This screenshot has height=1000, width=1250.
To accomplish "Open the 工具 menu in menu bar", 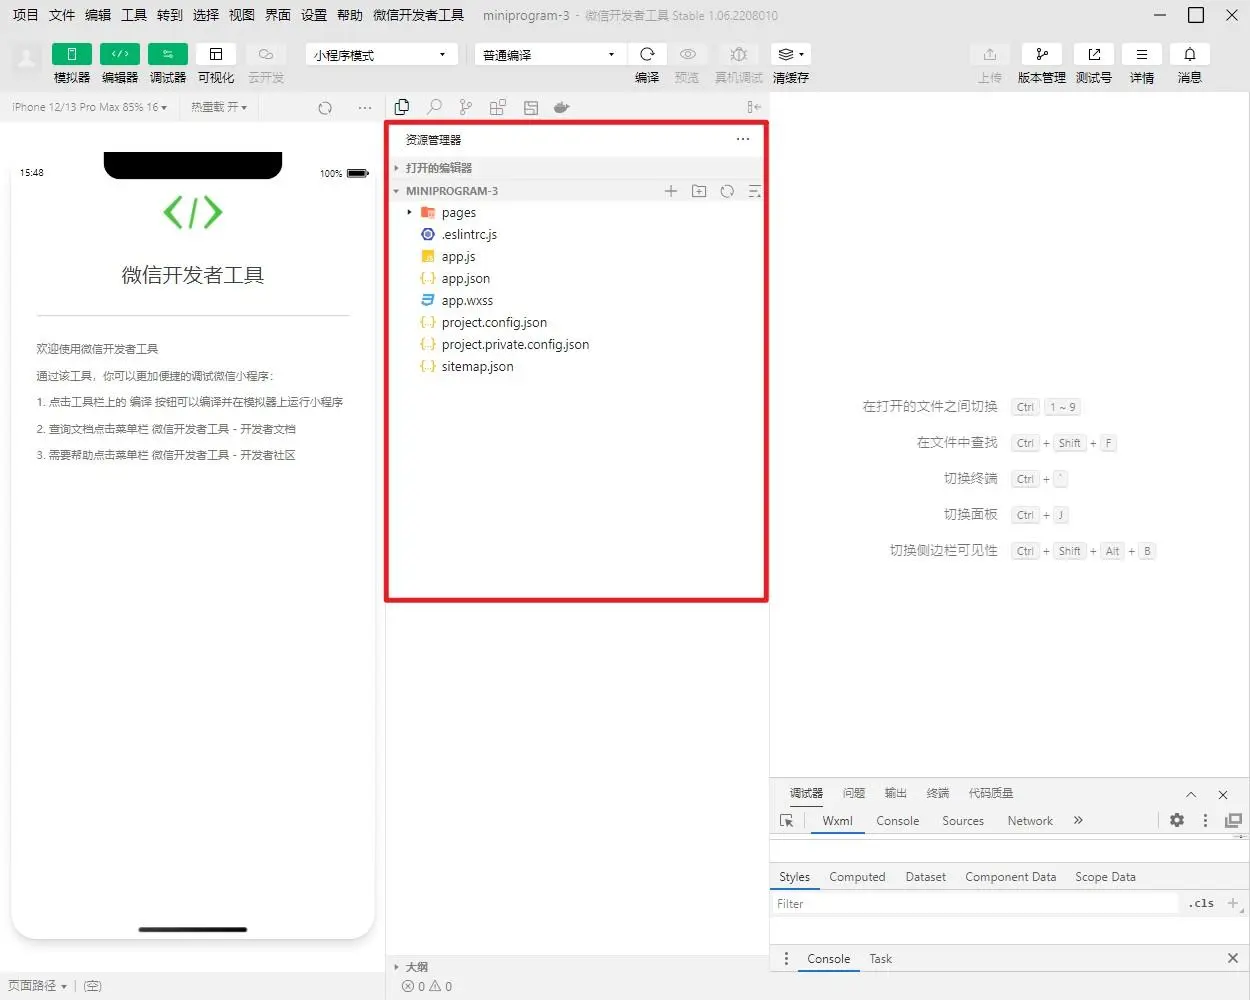I will click(x=134, y=15).
